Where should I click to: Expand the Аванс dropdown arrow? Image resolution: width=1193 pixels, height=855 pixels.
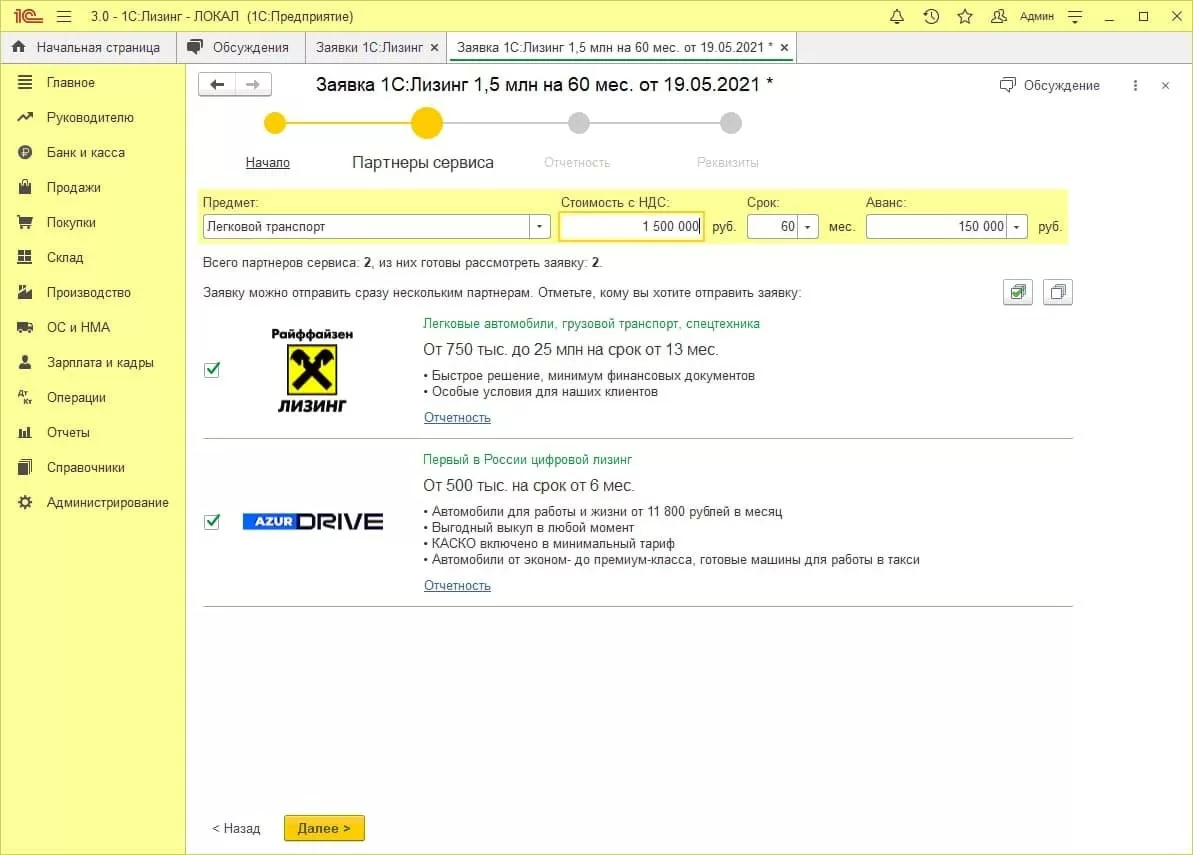[1016, 227]
